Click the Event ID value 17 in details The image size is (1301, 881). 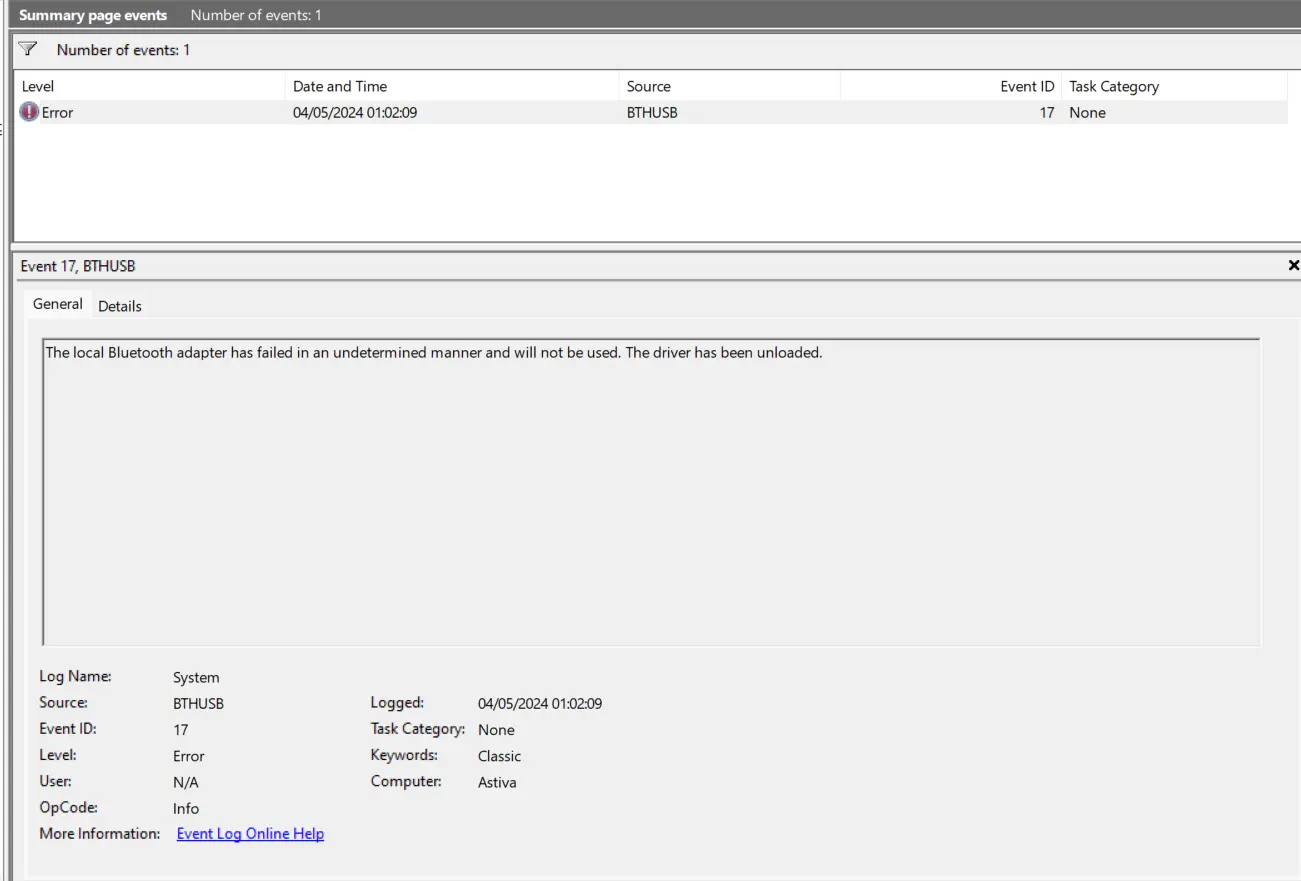tap(180, 729)
